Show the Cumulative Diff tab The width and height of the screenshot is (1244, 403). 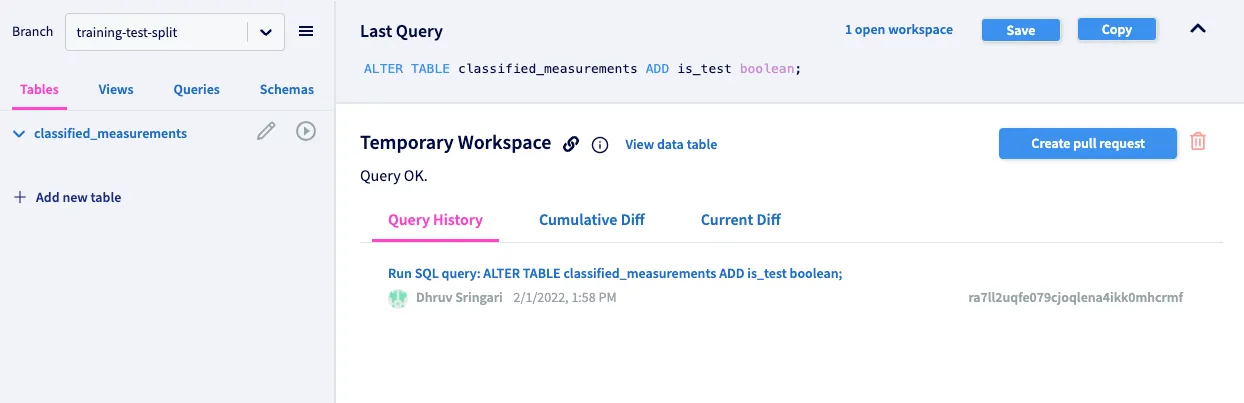coord(592,220)
